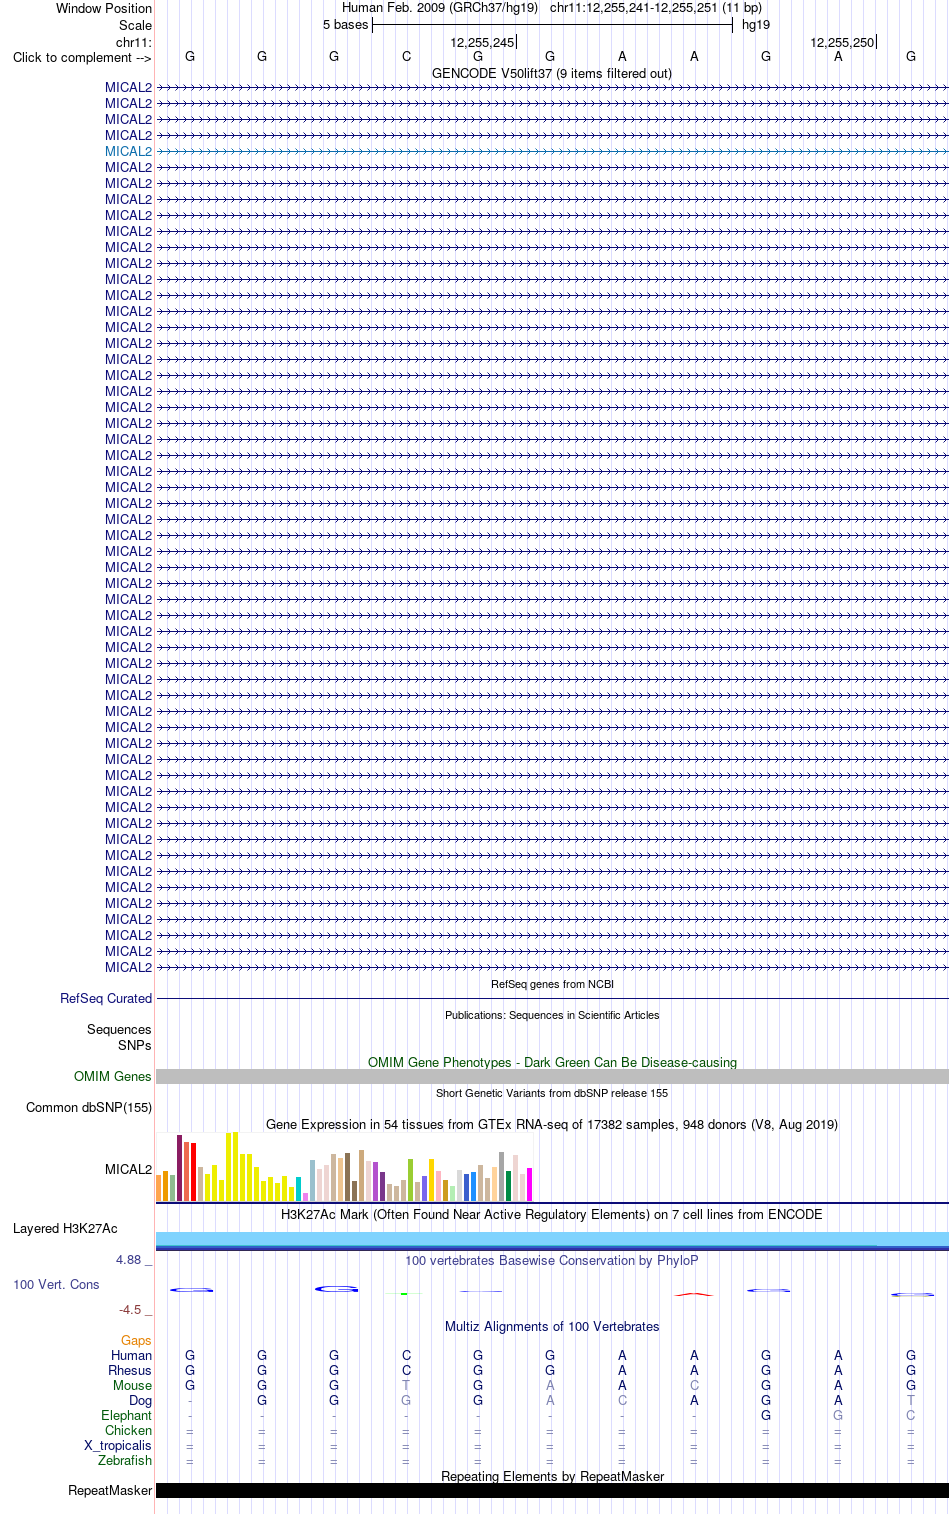Click 'Short Genetic Variants from dbSNP release 155'

pos(552,1093)
